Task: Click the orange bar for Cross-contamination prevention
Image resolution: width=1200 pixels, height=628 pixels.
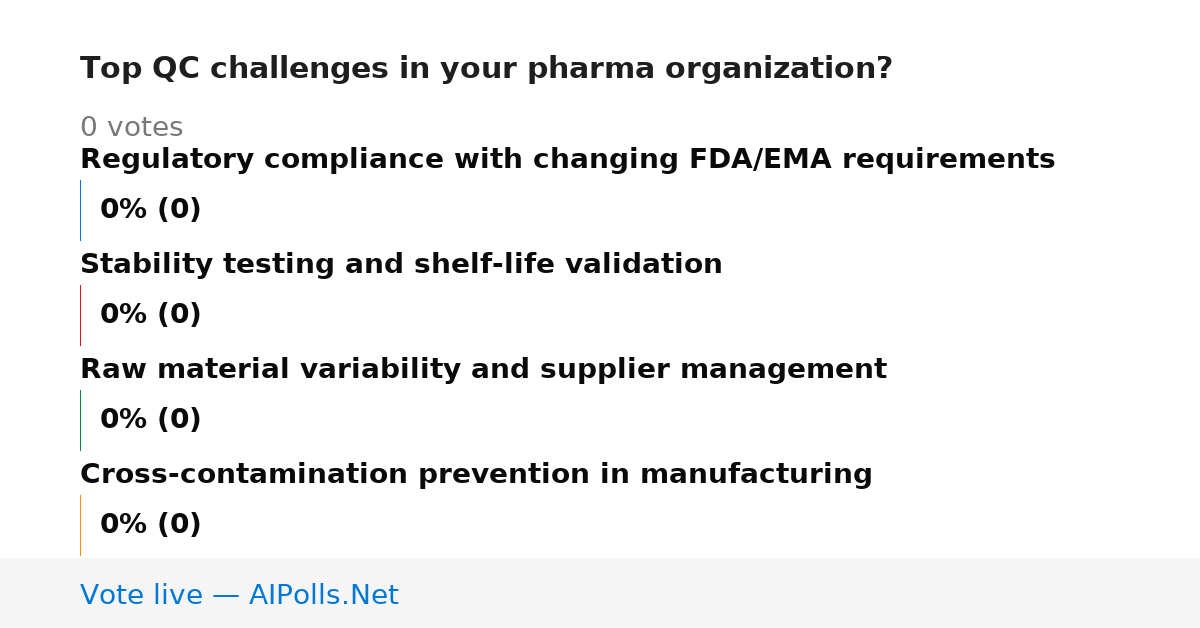Action: (80, 525)
